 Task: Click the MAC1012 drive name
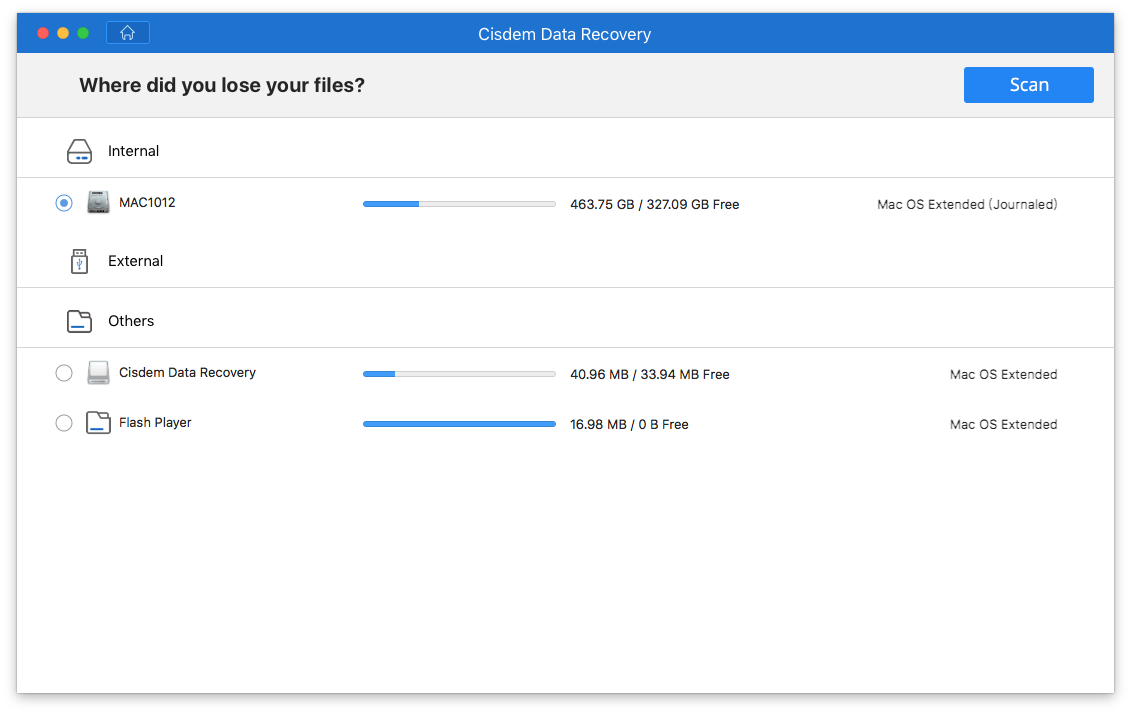pyautogui.click(x=147, y=203)
